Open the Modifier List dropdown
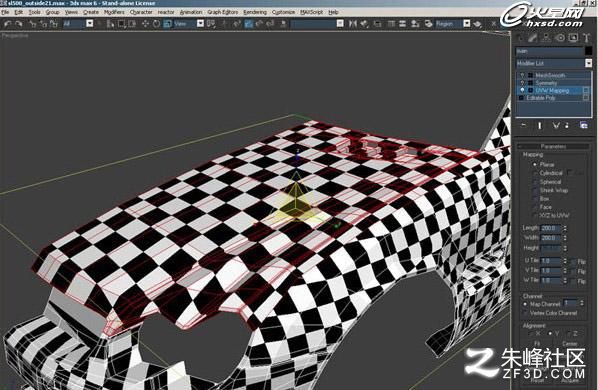This screenshot has height=390, width=598. tap(554, 63)
